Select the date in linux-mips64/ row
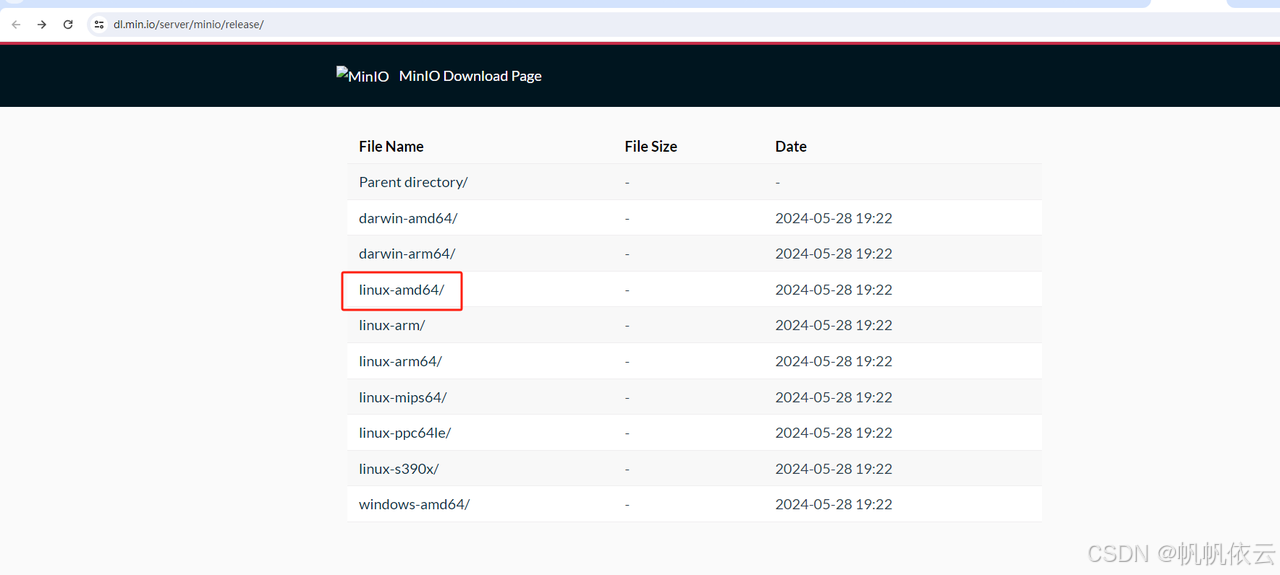Screen dimensions: 1280x575 [x=834, y=397]
